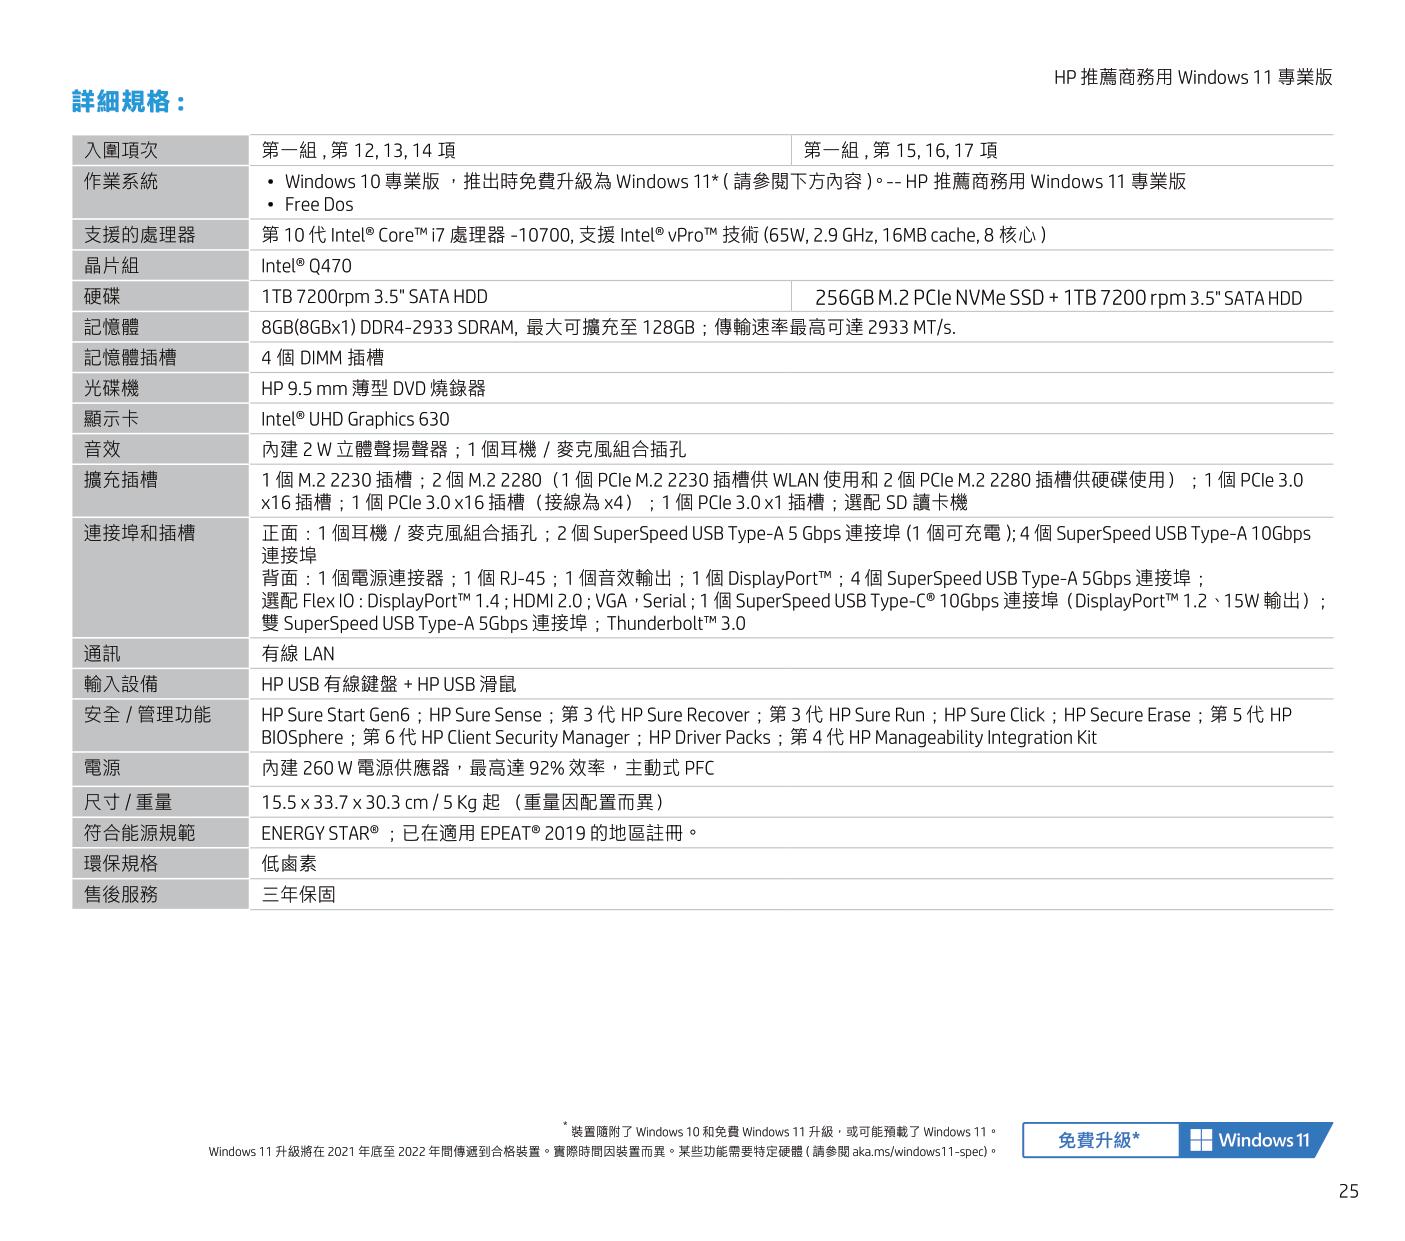Click the HP 9.5 mm 薄型 DVD 燒錄器 cell
The height and width of the screenshot is (1241, 1405).
tap(373, 389)
